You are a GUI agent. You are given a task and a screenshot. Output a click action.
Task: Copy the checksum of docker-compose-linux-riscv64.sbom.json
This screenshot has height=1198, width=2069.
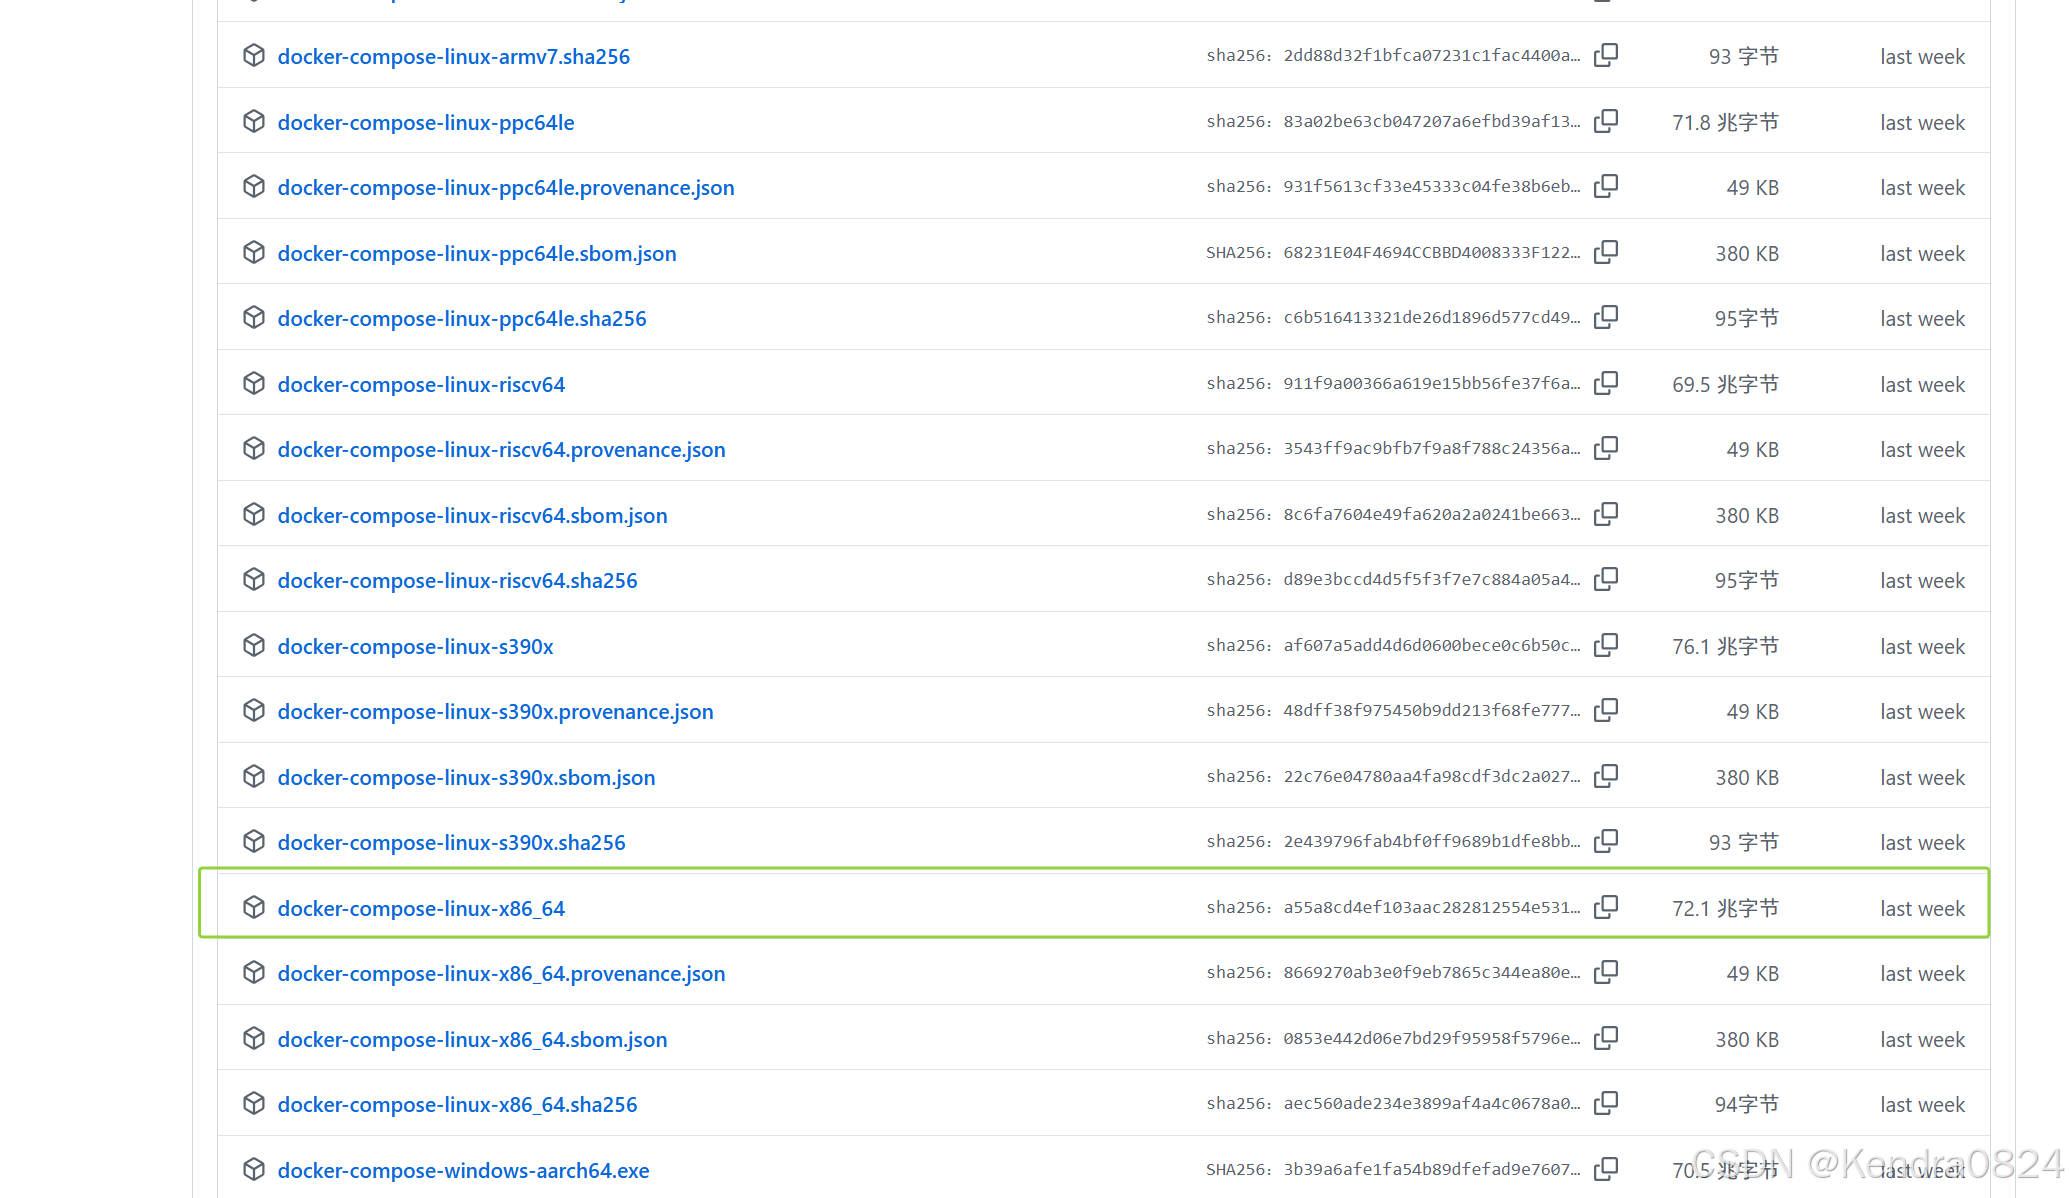coord(1606,514)
